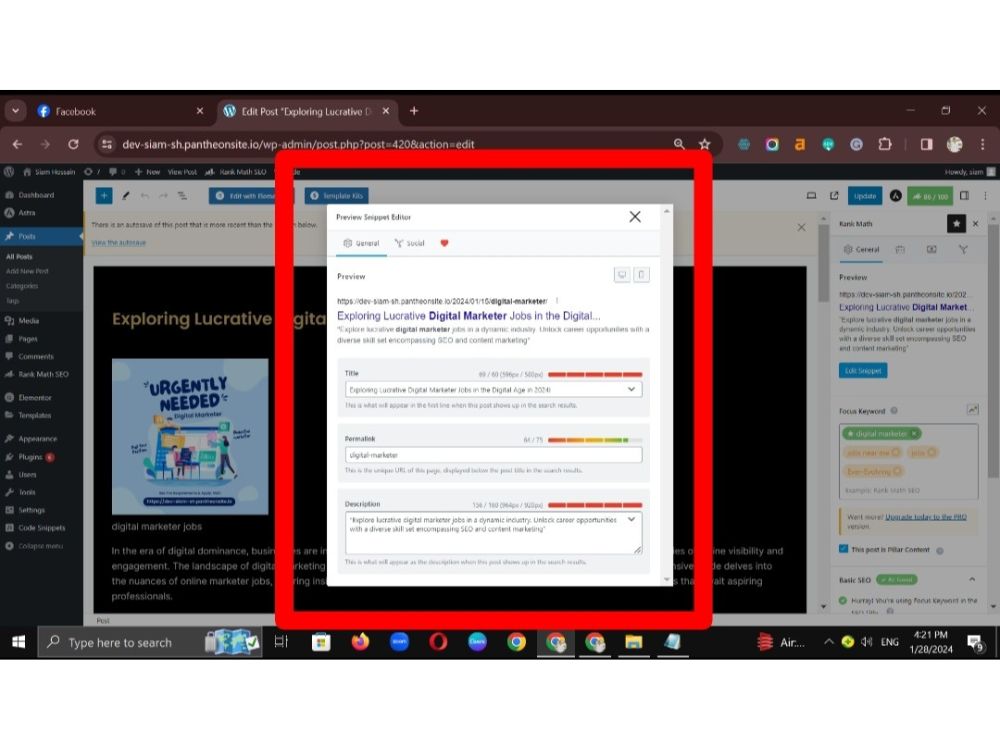Toggle the settings sidebar panel icon
The width and height of the screenshot is (1000, 750).
tap(964, 196)
